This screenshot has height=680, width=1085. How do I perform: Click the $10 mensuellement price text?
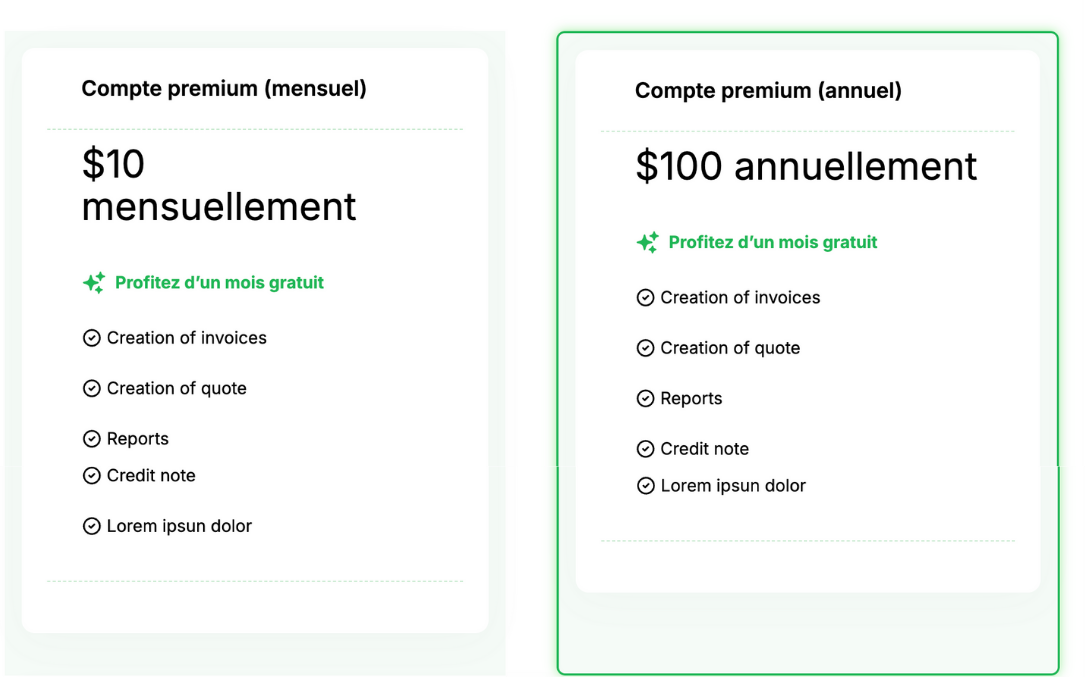click(x=218, y=186)
